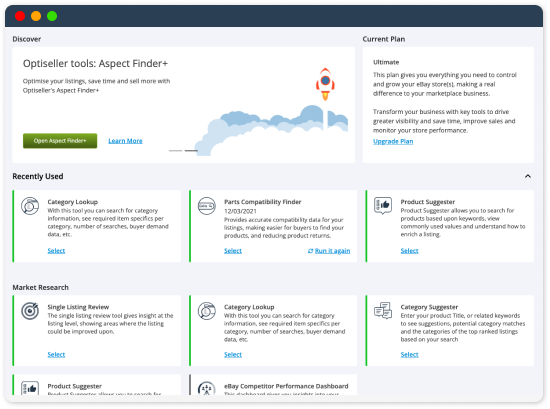The width and height of the screenshot is (550, 409).
Task: Click the Optiseller tools: Aspect Finder+ heading
Action: pyautogui.click(x=95, y=63)
